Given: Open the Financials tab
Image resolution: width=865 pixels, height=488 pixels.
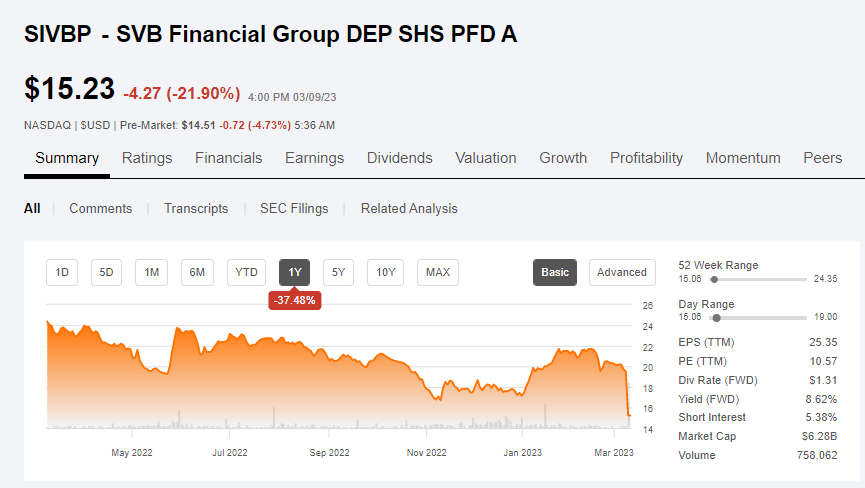Looking at the screenshot, I should [228, 158].
